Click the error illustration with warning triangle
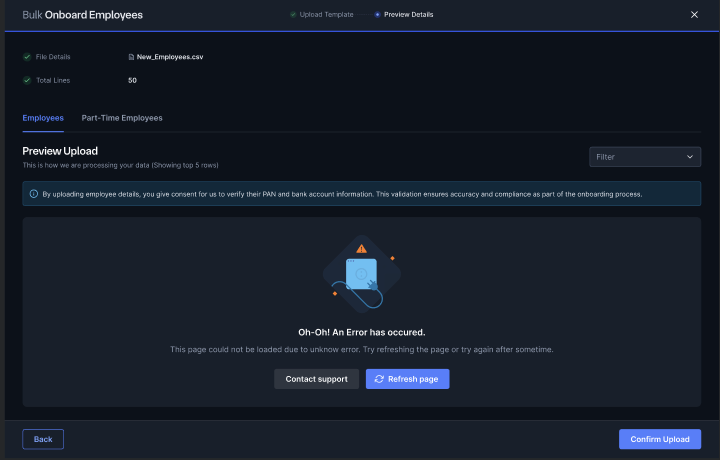This screenshot has width=720, height=460. pos(362,275)
